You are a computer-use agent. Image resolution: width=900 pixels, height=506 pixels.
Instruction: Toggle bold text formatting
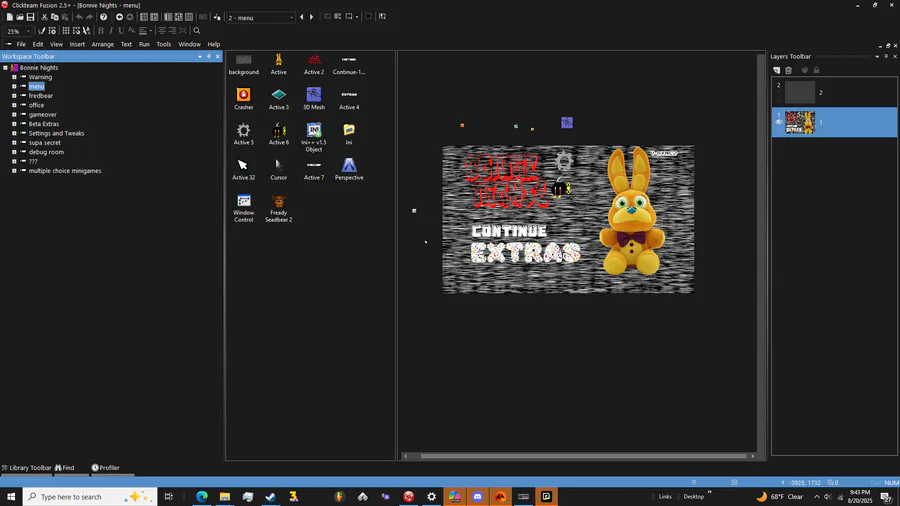tap(101, 31)
